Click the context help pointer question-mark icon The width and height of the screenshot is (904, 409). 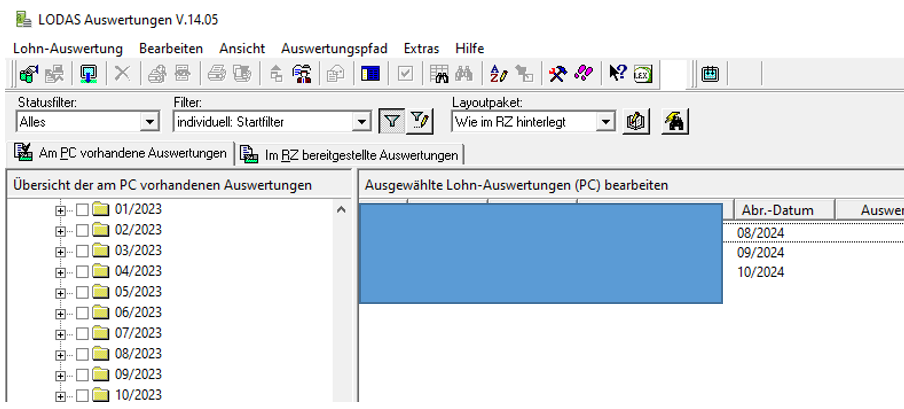pyautogui.click(x=618, y=74)
